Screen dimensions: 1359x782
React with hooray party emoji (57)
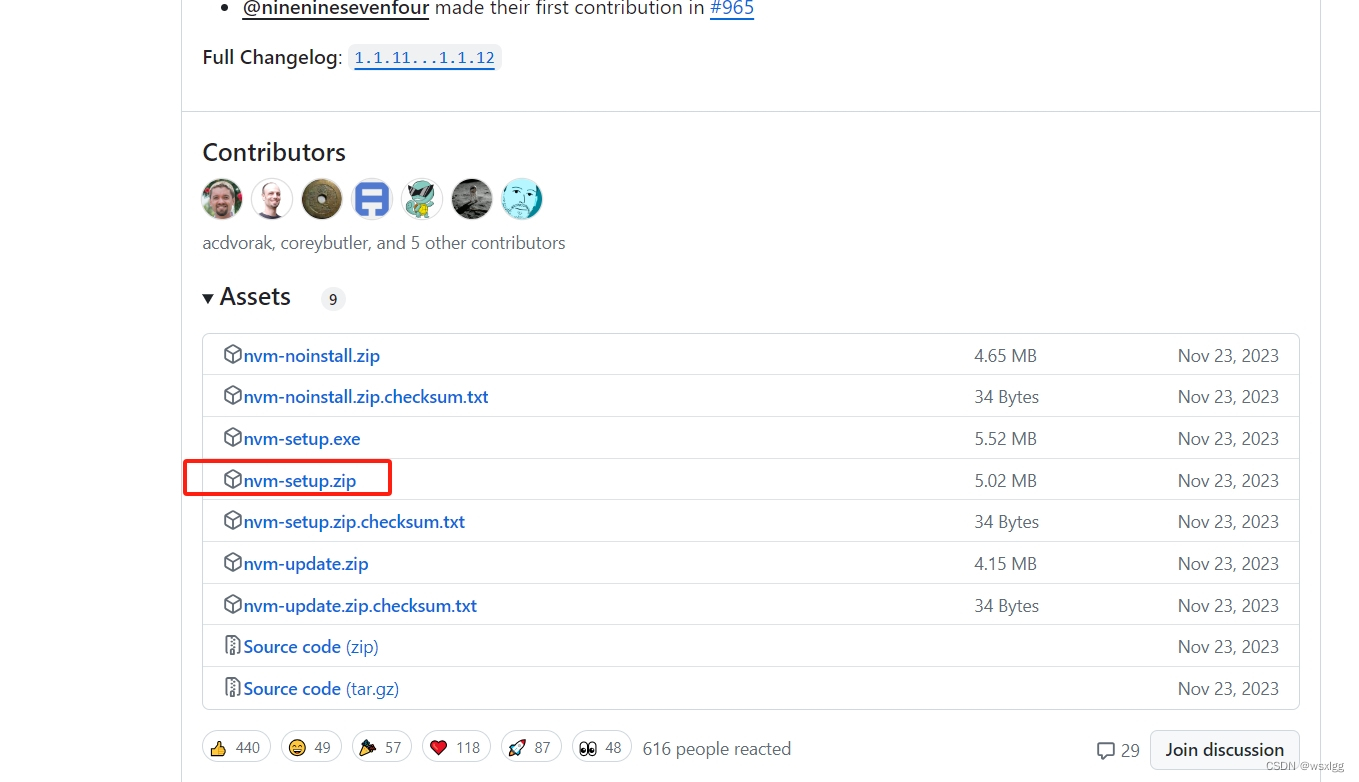tap(381, 748)
